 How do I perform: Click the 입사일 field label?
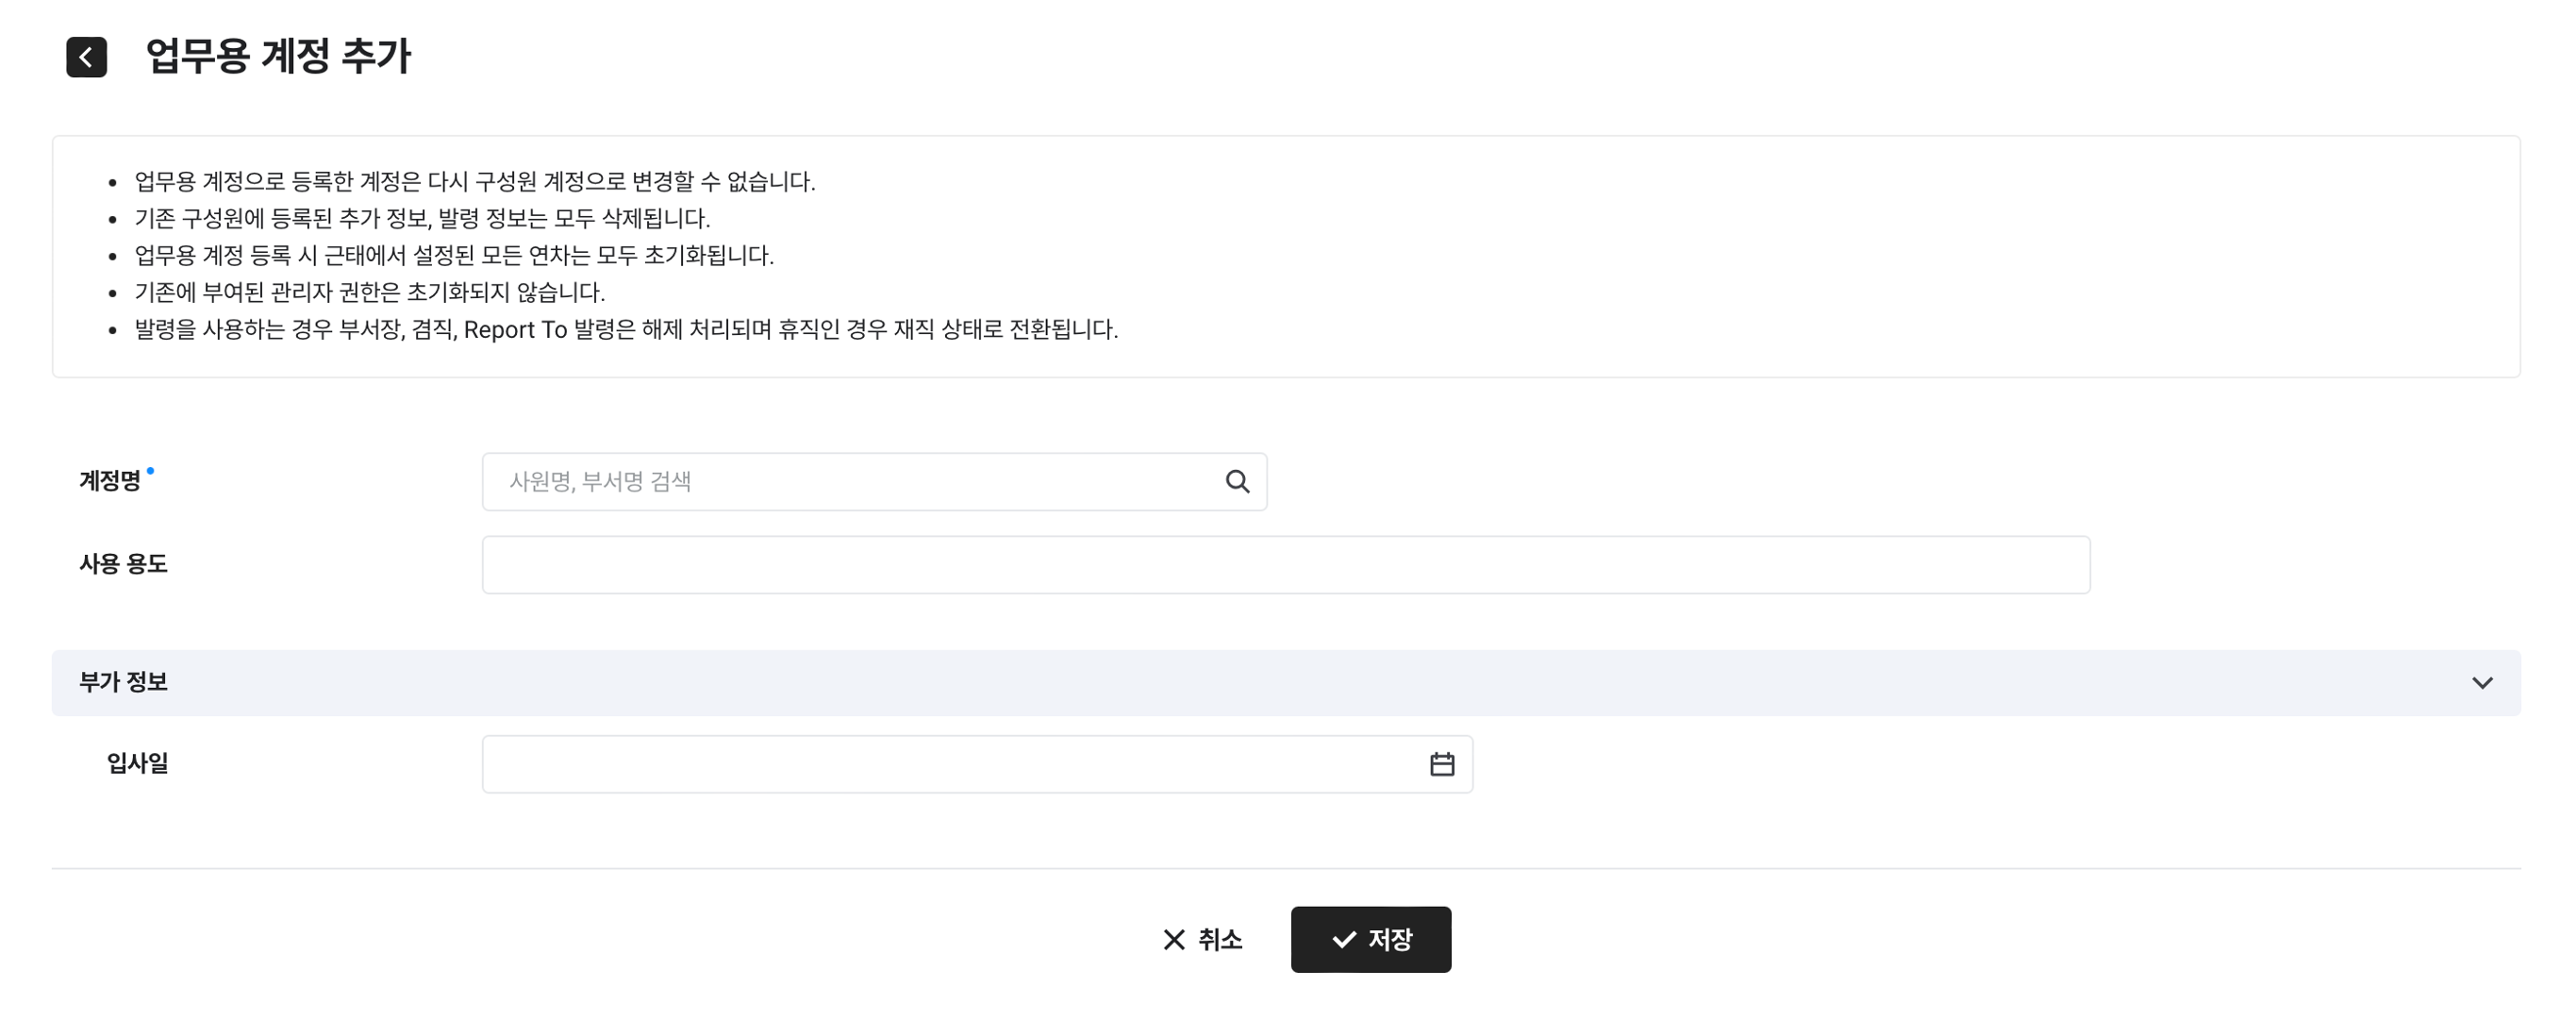[137, 764]
